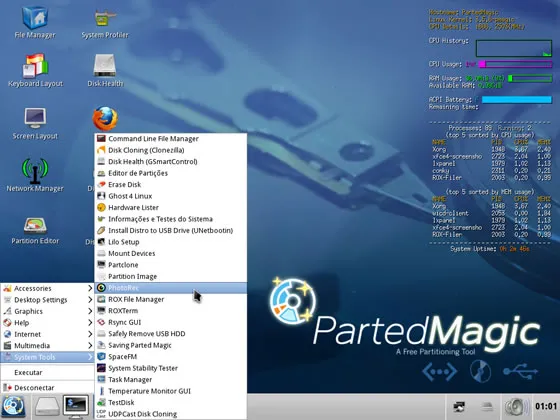
Task: Expand the Accessories submenu
Action: tap(47, 288)
